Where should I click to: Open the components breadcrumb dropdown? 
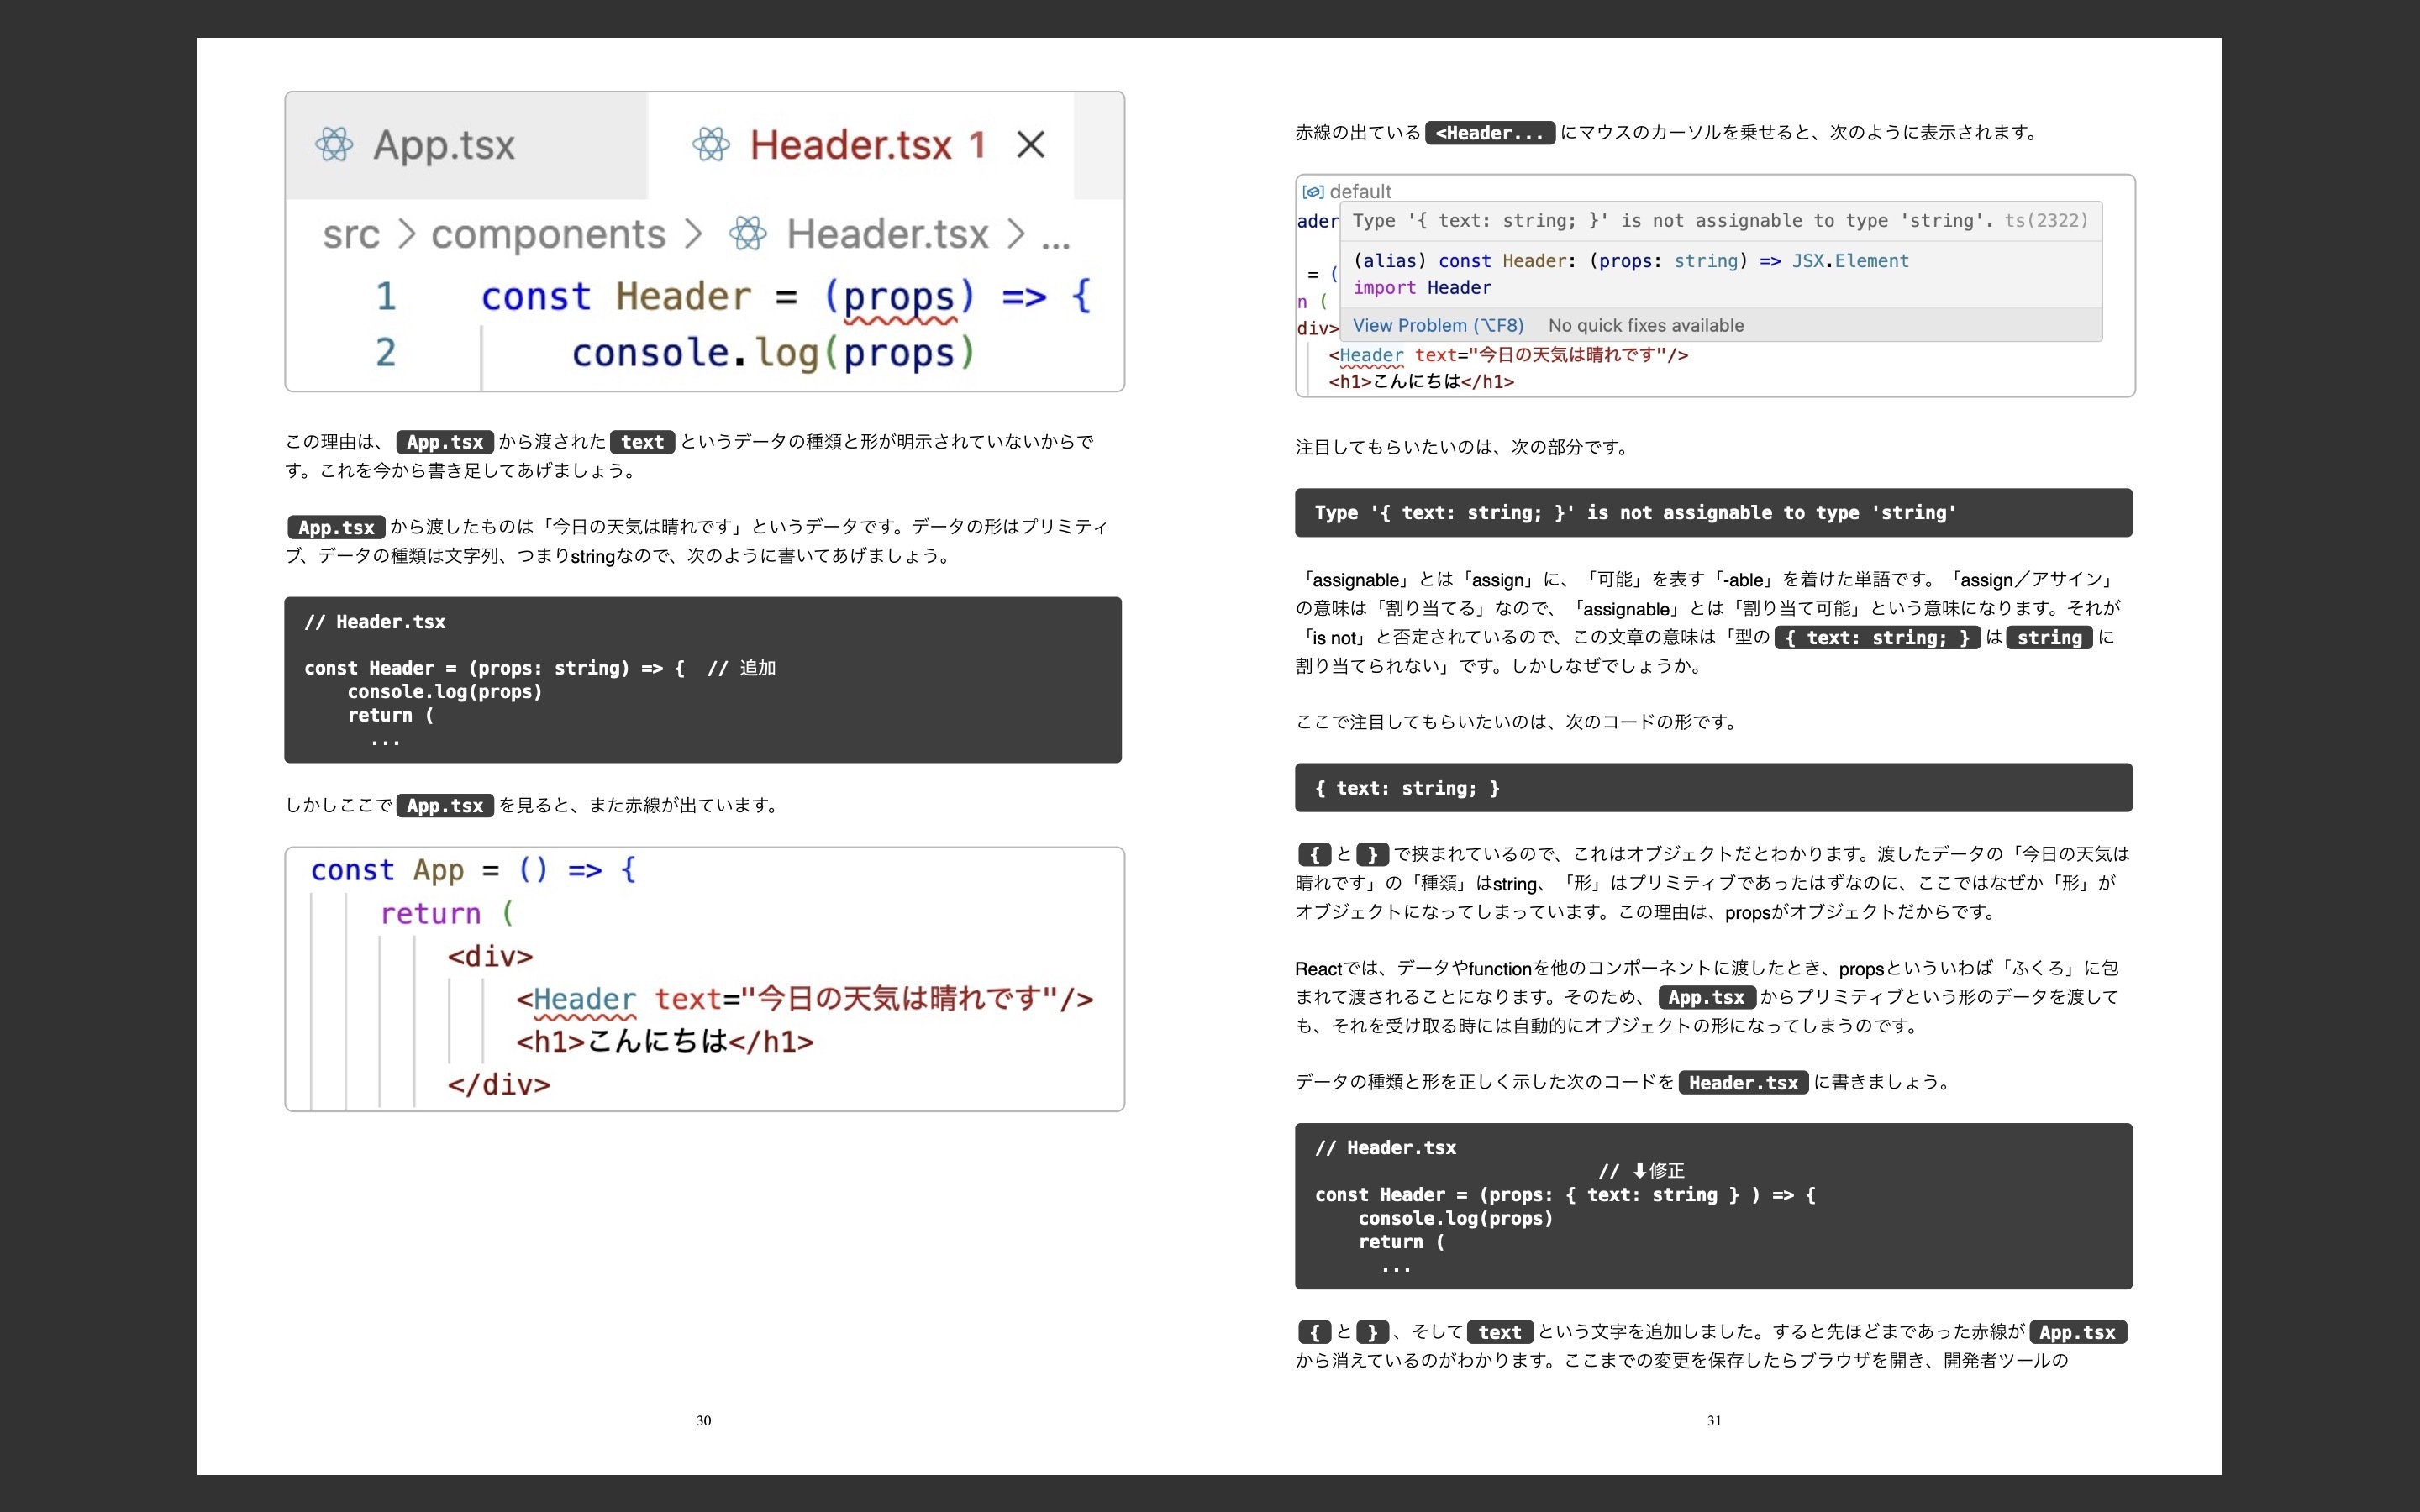(549, 233)
